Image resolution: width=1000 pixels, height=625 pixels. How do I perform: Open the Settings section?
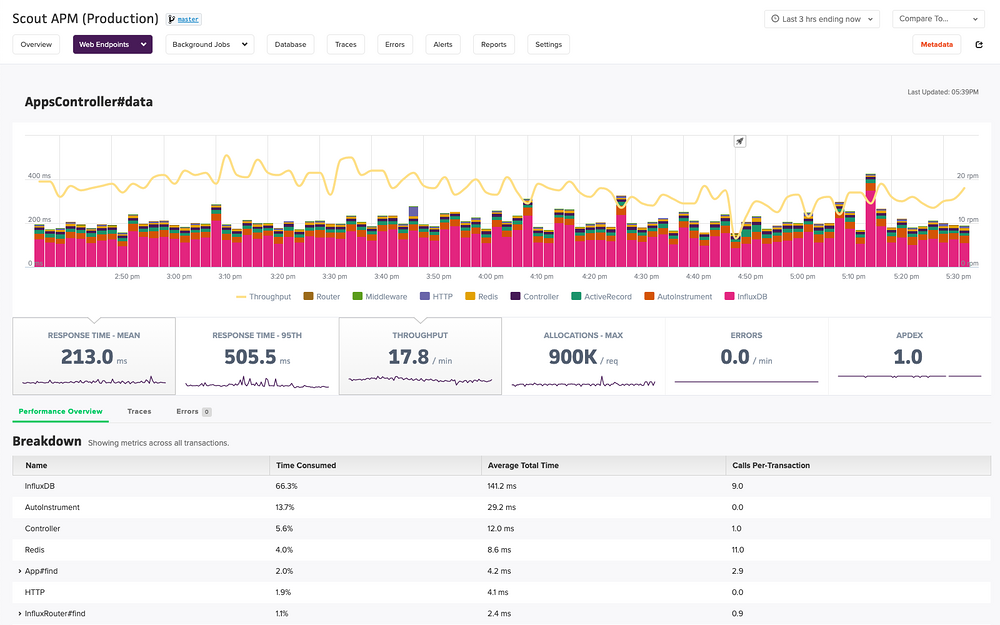pyautogui.click(x=548, y=45)
